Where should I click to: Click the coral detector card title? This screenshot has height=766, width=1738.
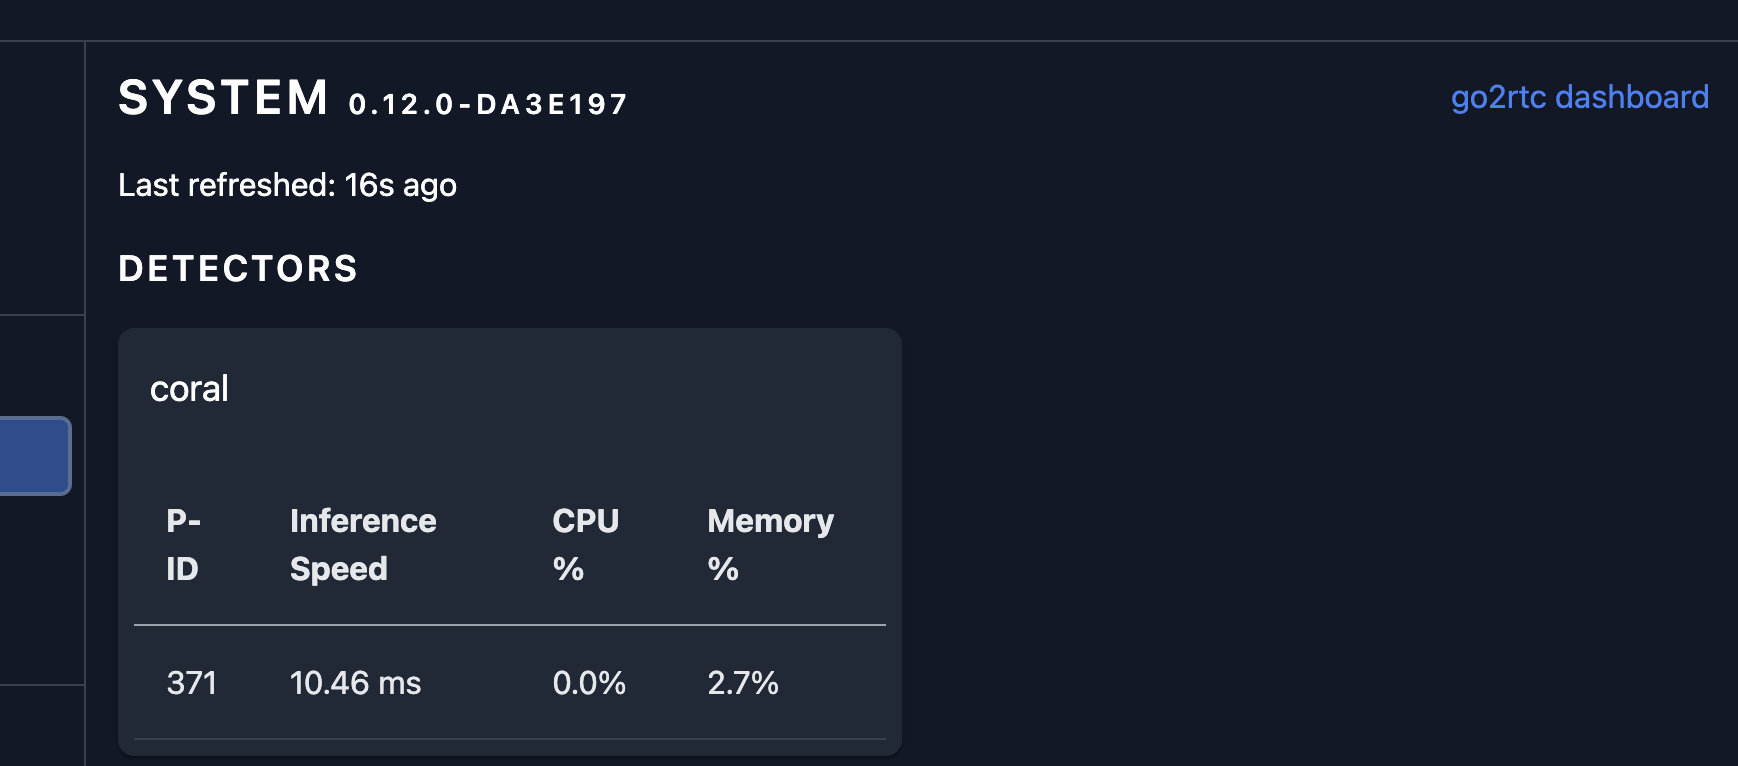[x=189, y=389]
